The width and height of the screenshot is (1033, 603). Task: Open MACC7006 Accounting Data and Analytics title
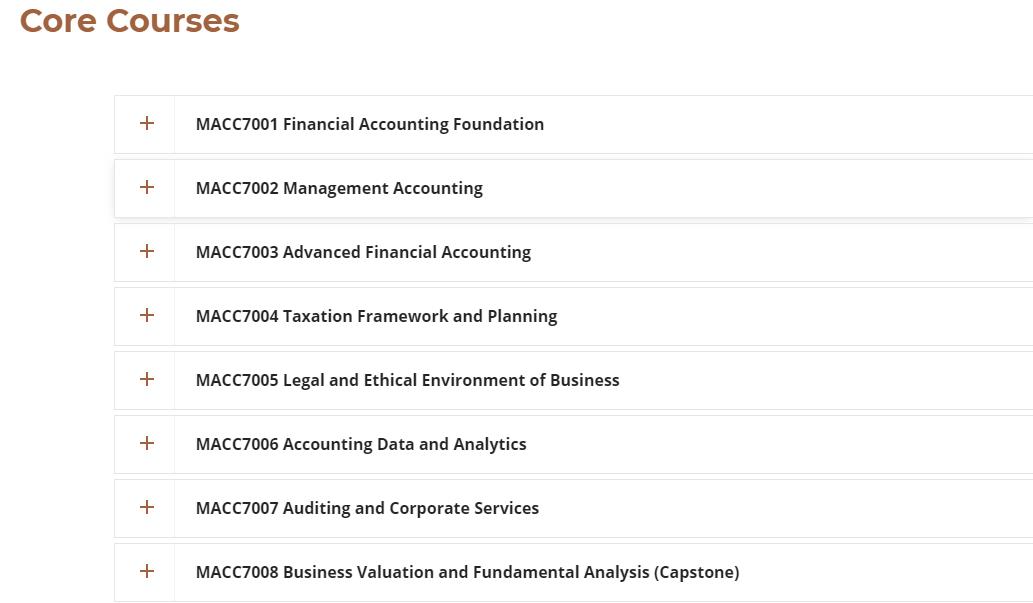point(361,444)
